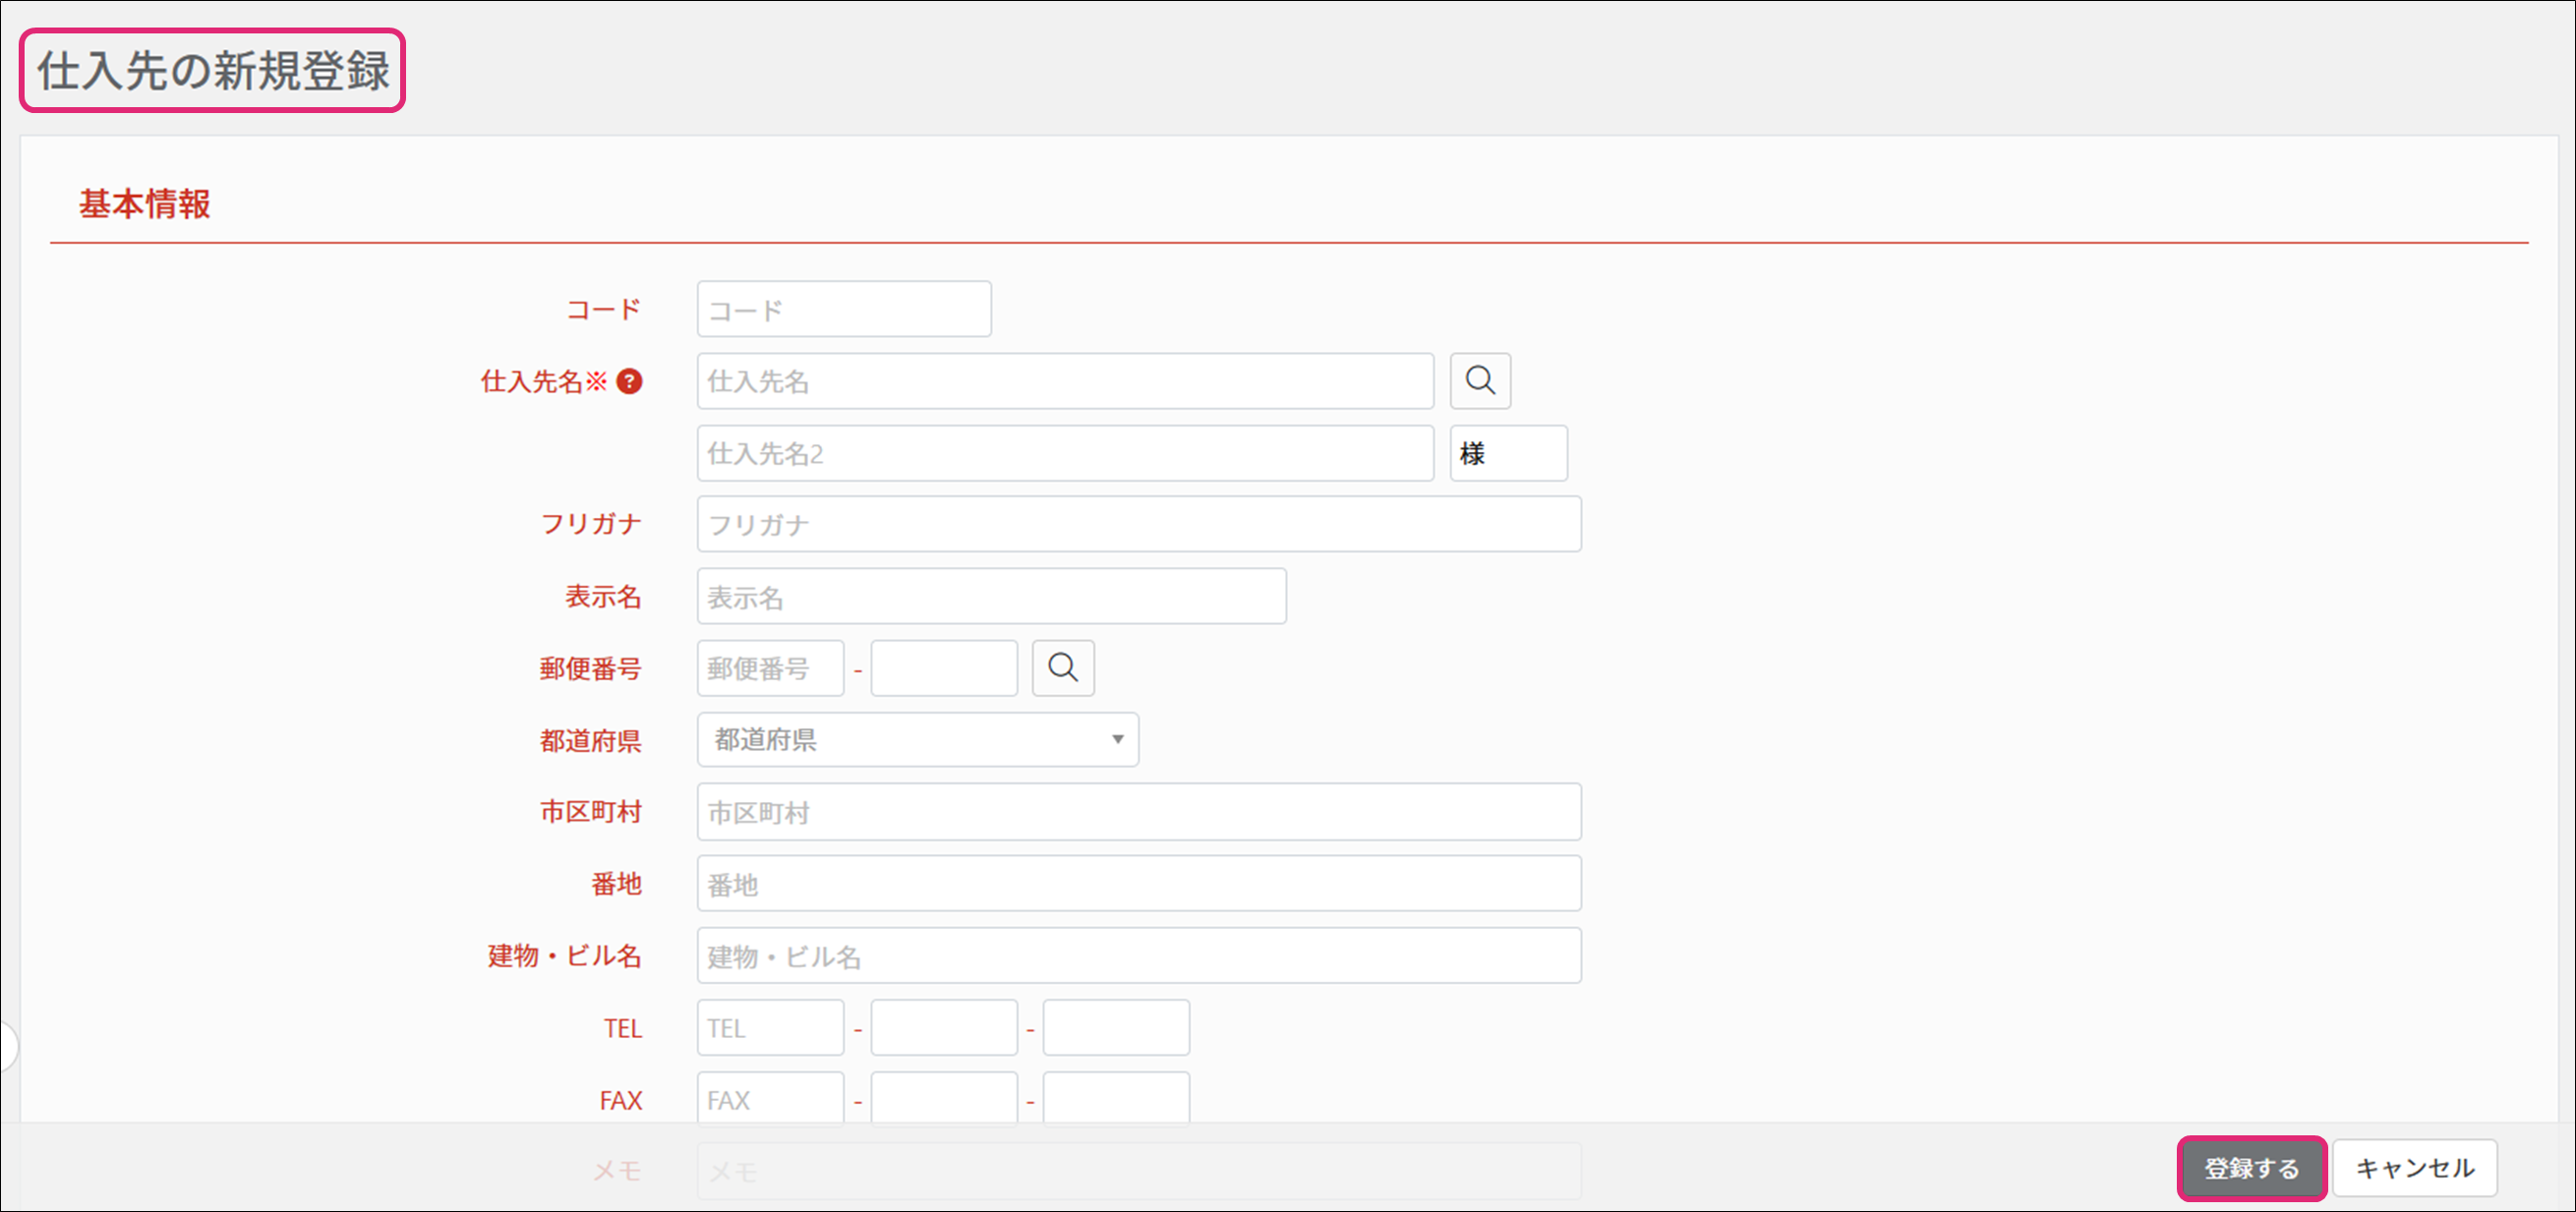
Task: Click the postal code search magnifier icon
Action: tap(1063, 668)
